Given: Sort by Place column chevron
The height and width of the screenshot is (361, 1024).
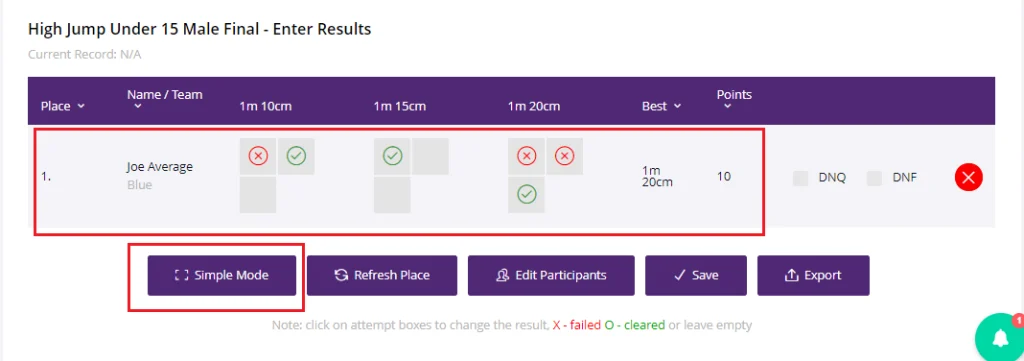Looking at the screenshot, I should (x=81, y=106).
